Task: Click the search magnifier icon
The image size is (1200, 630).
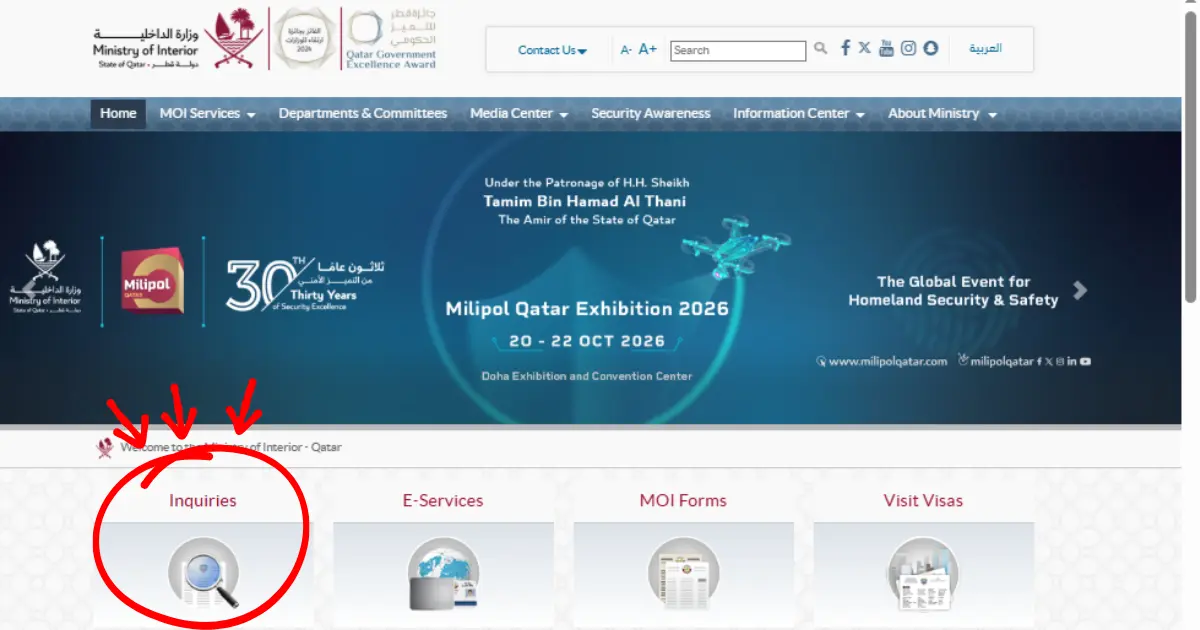Action: (x=820, y=48)
